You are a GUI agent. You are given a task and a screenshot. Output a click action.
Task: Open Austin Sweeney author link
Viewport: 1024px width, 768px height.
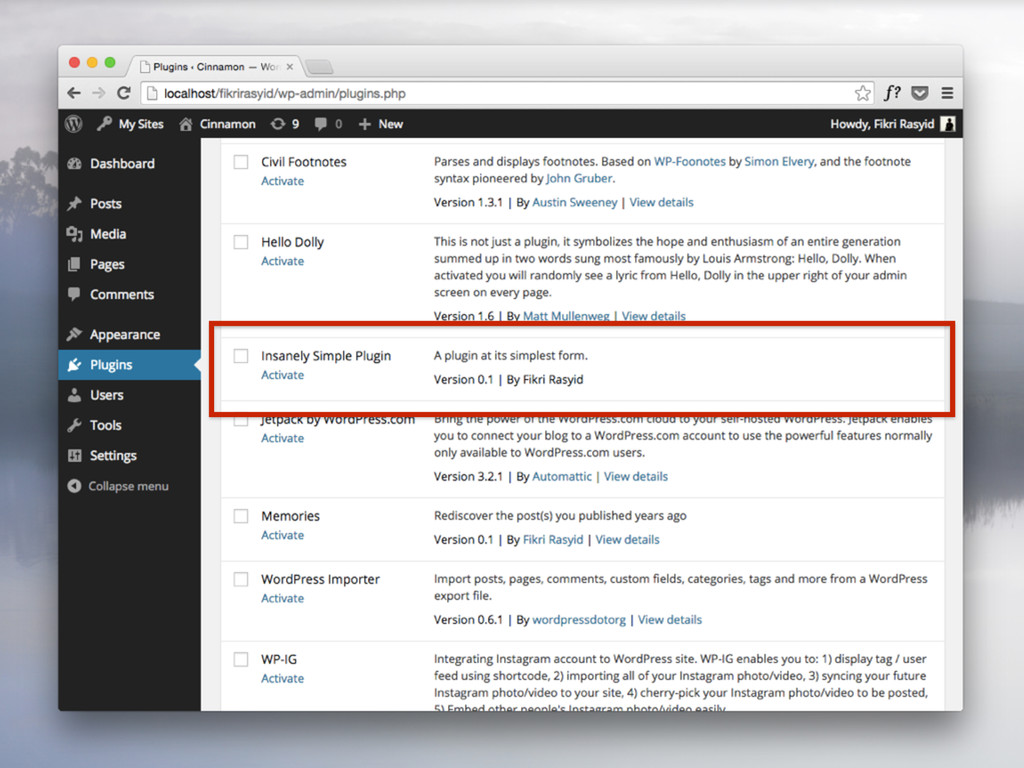[575, 202]
